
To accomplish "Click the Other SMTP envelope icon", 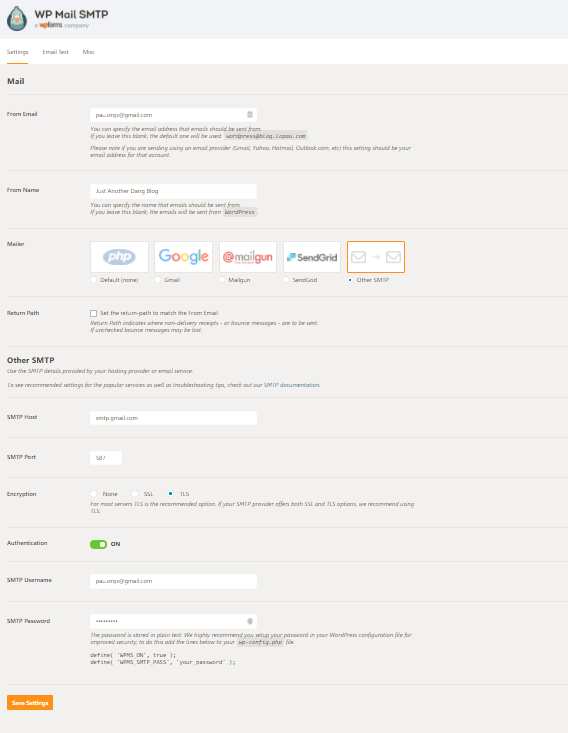I will tap(376, 257).
